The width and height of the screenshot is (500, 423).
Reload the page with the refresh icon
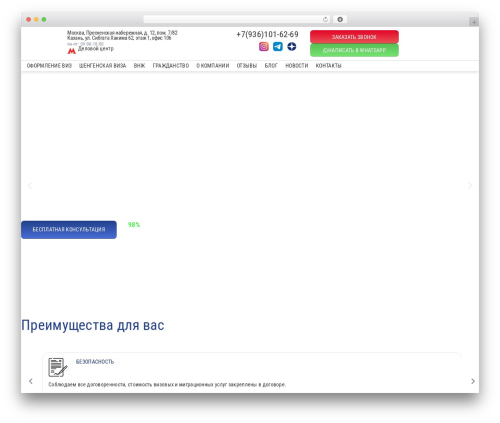[325, 20]
